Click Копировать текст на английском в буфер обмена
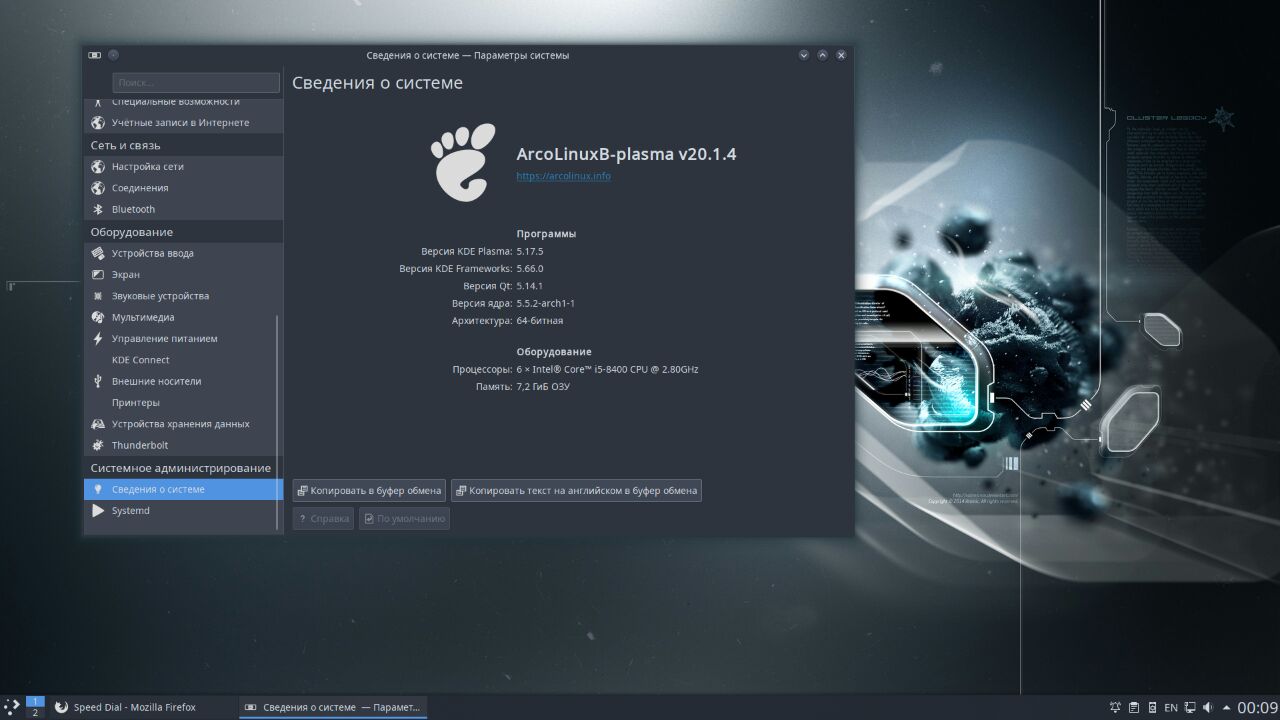The width and height of the screenshot is (1280, 720). coord(576,491)
